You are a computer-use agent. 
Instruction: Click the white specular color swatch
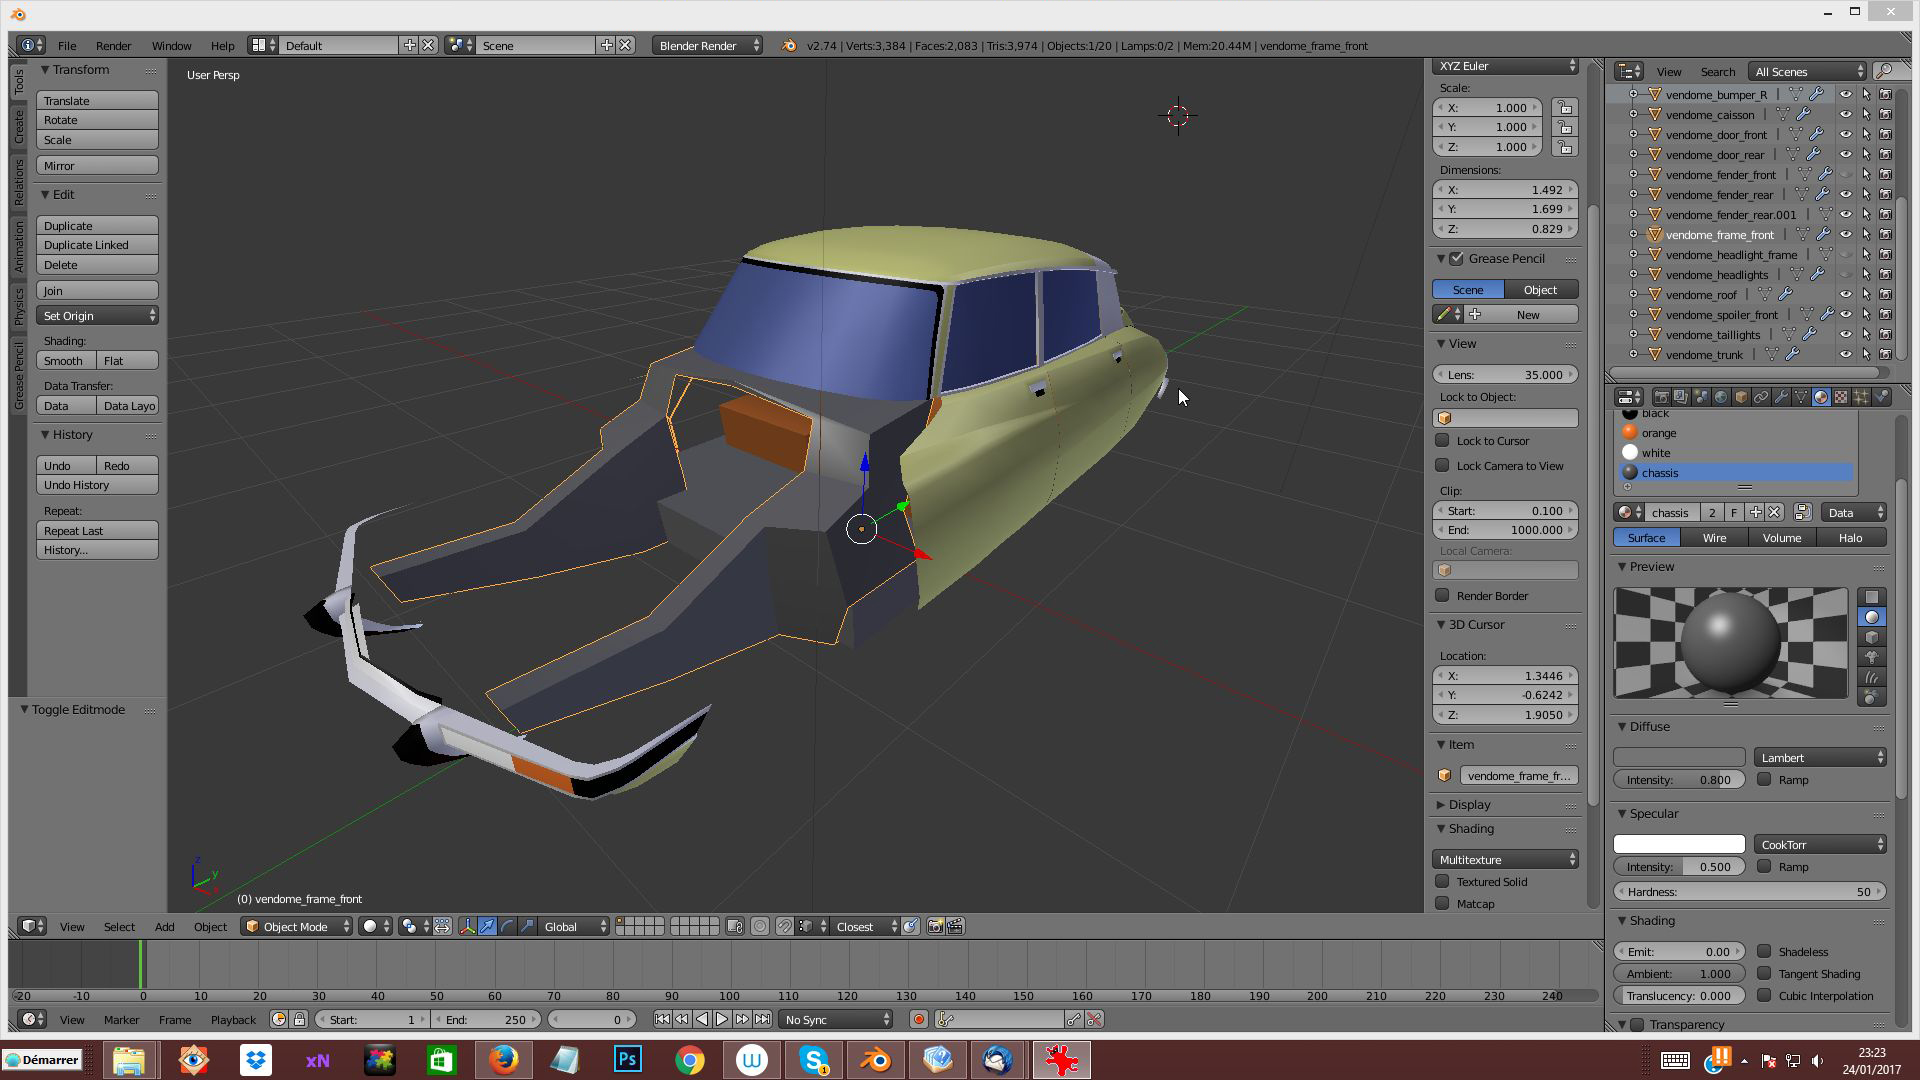[x=1679, y=844]
